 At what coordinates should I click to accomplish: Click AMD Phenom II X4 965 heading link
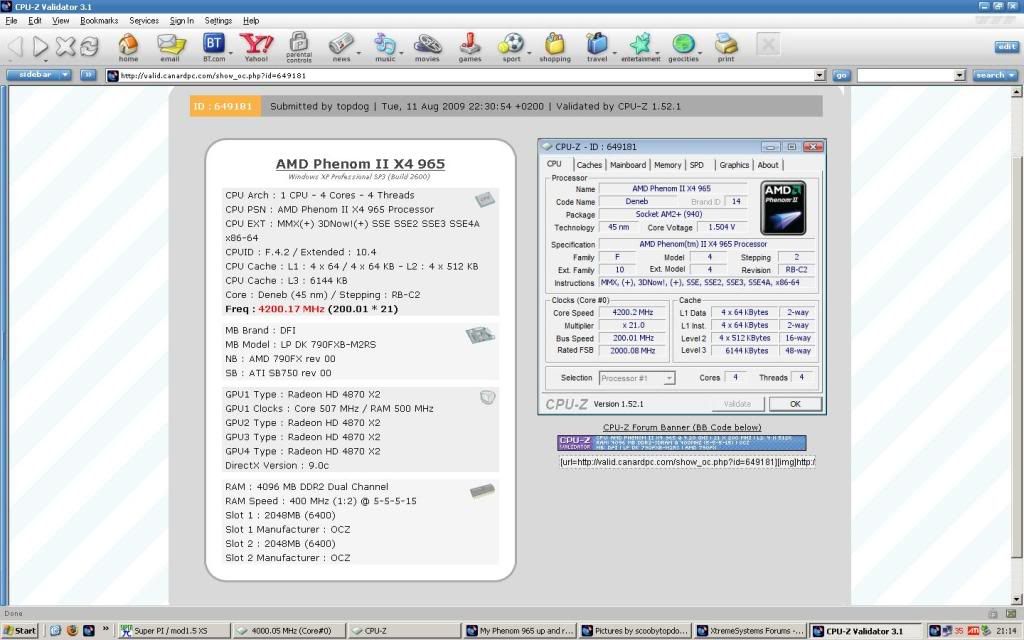pos(360,164)
